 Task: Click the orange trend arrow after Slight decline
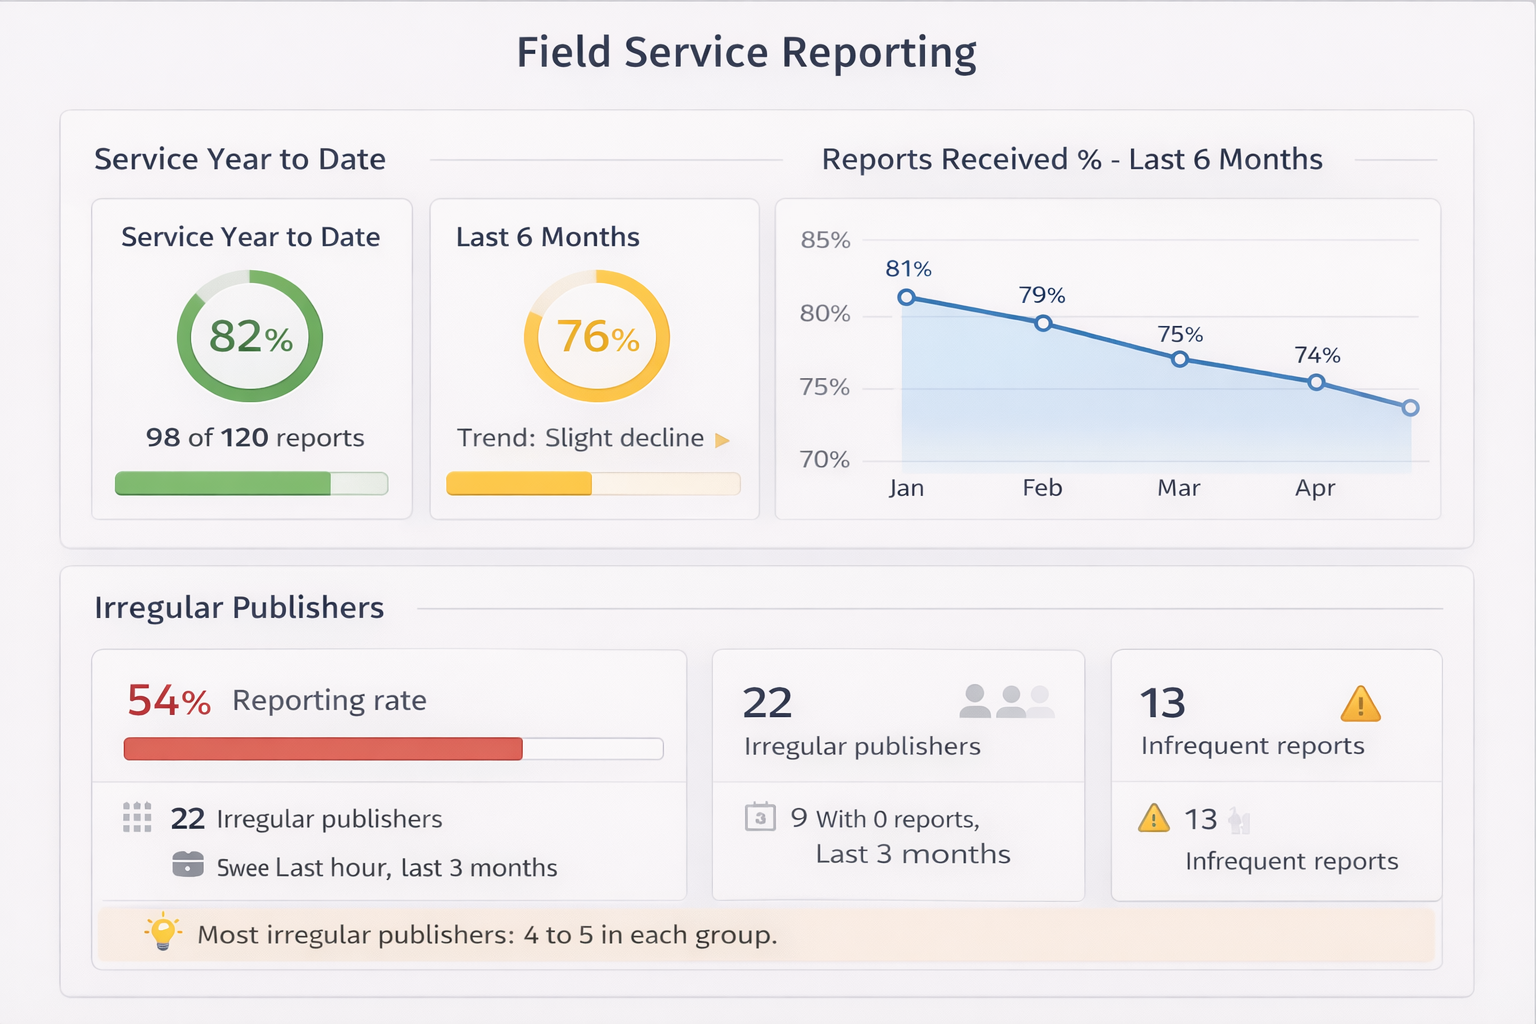[x=722, y=440]
